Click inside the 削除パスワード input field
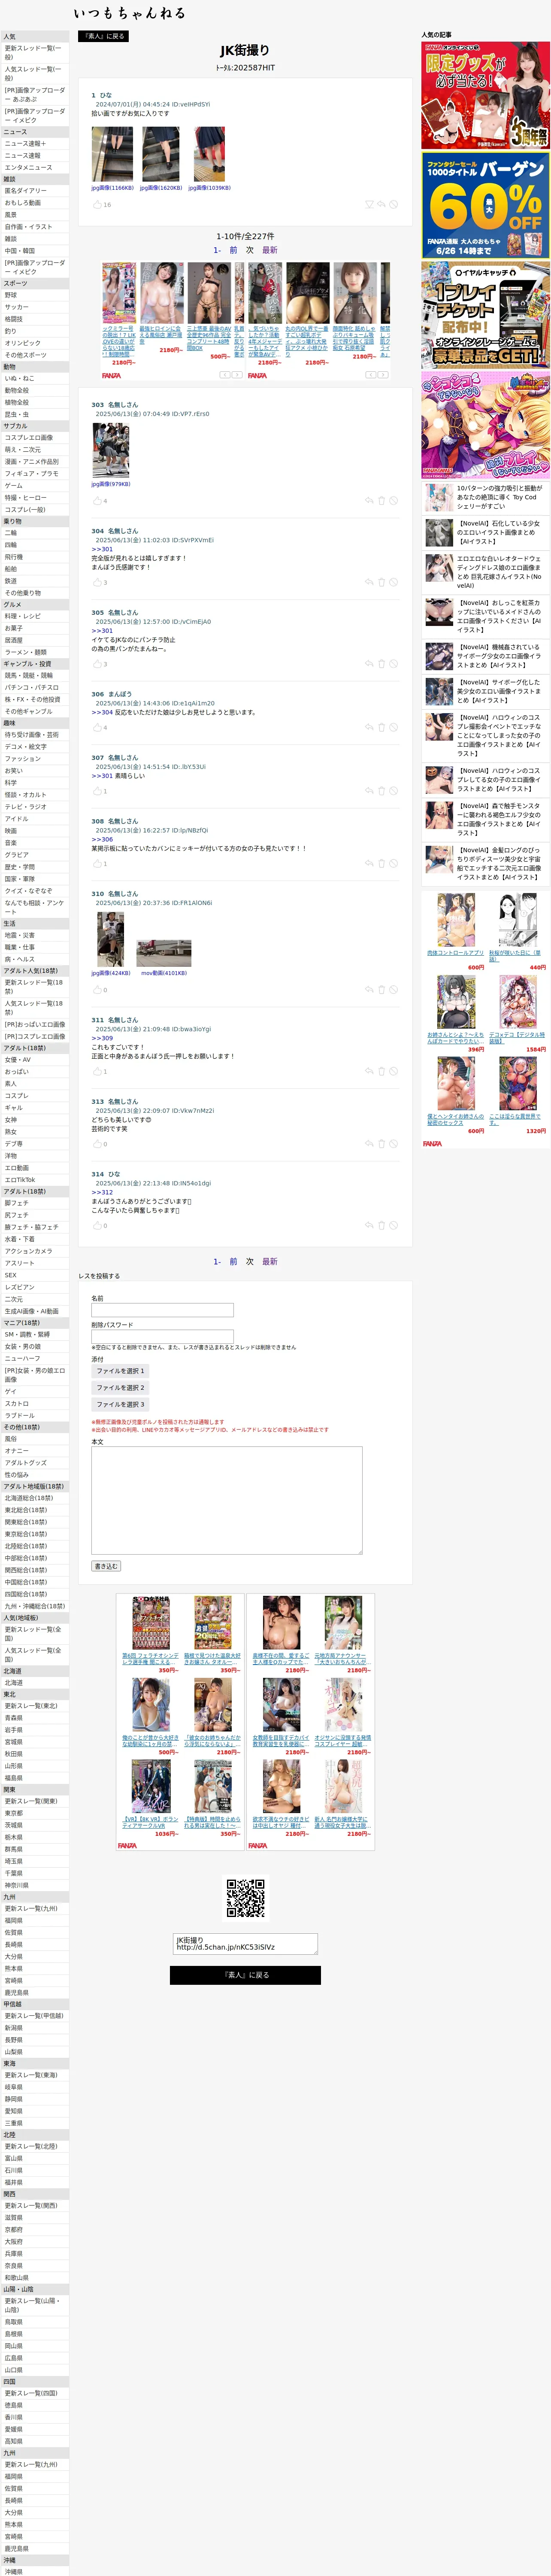The height and width of the screenshot is (2576, 551). click(162, 1336)
